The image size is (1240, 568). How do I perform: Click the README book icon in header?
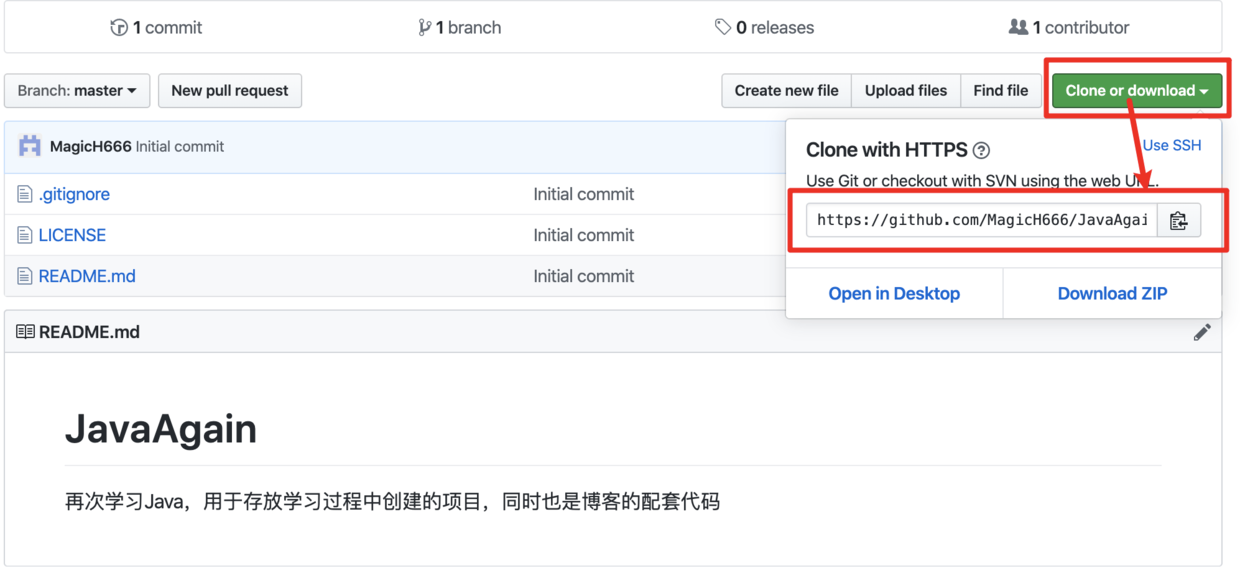25,332
